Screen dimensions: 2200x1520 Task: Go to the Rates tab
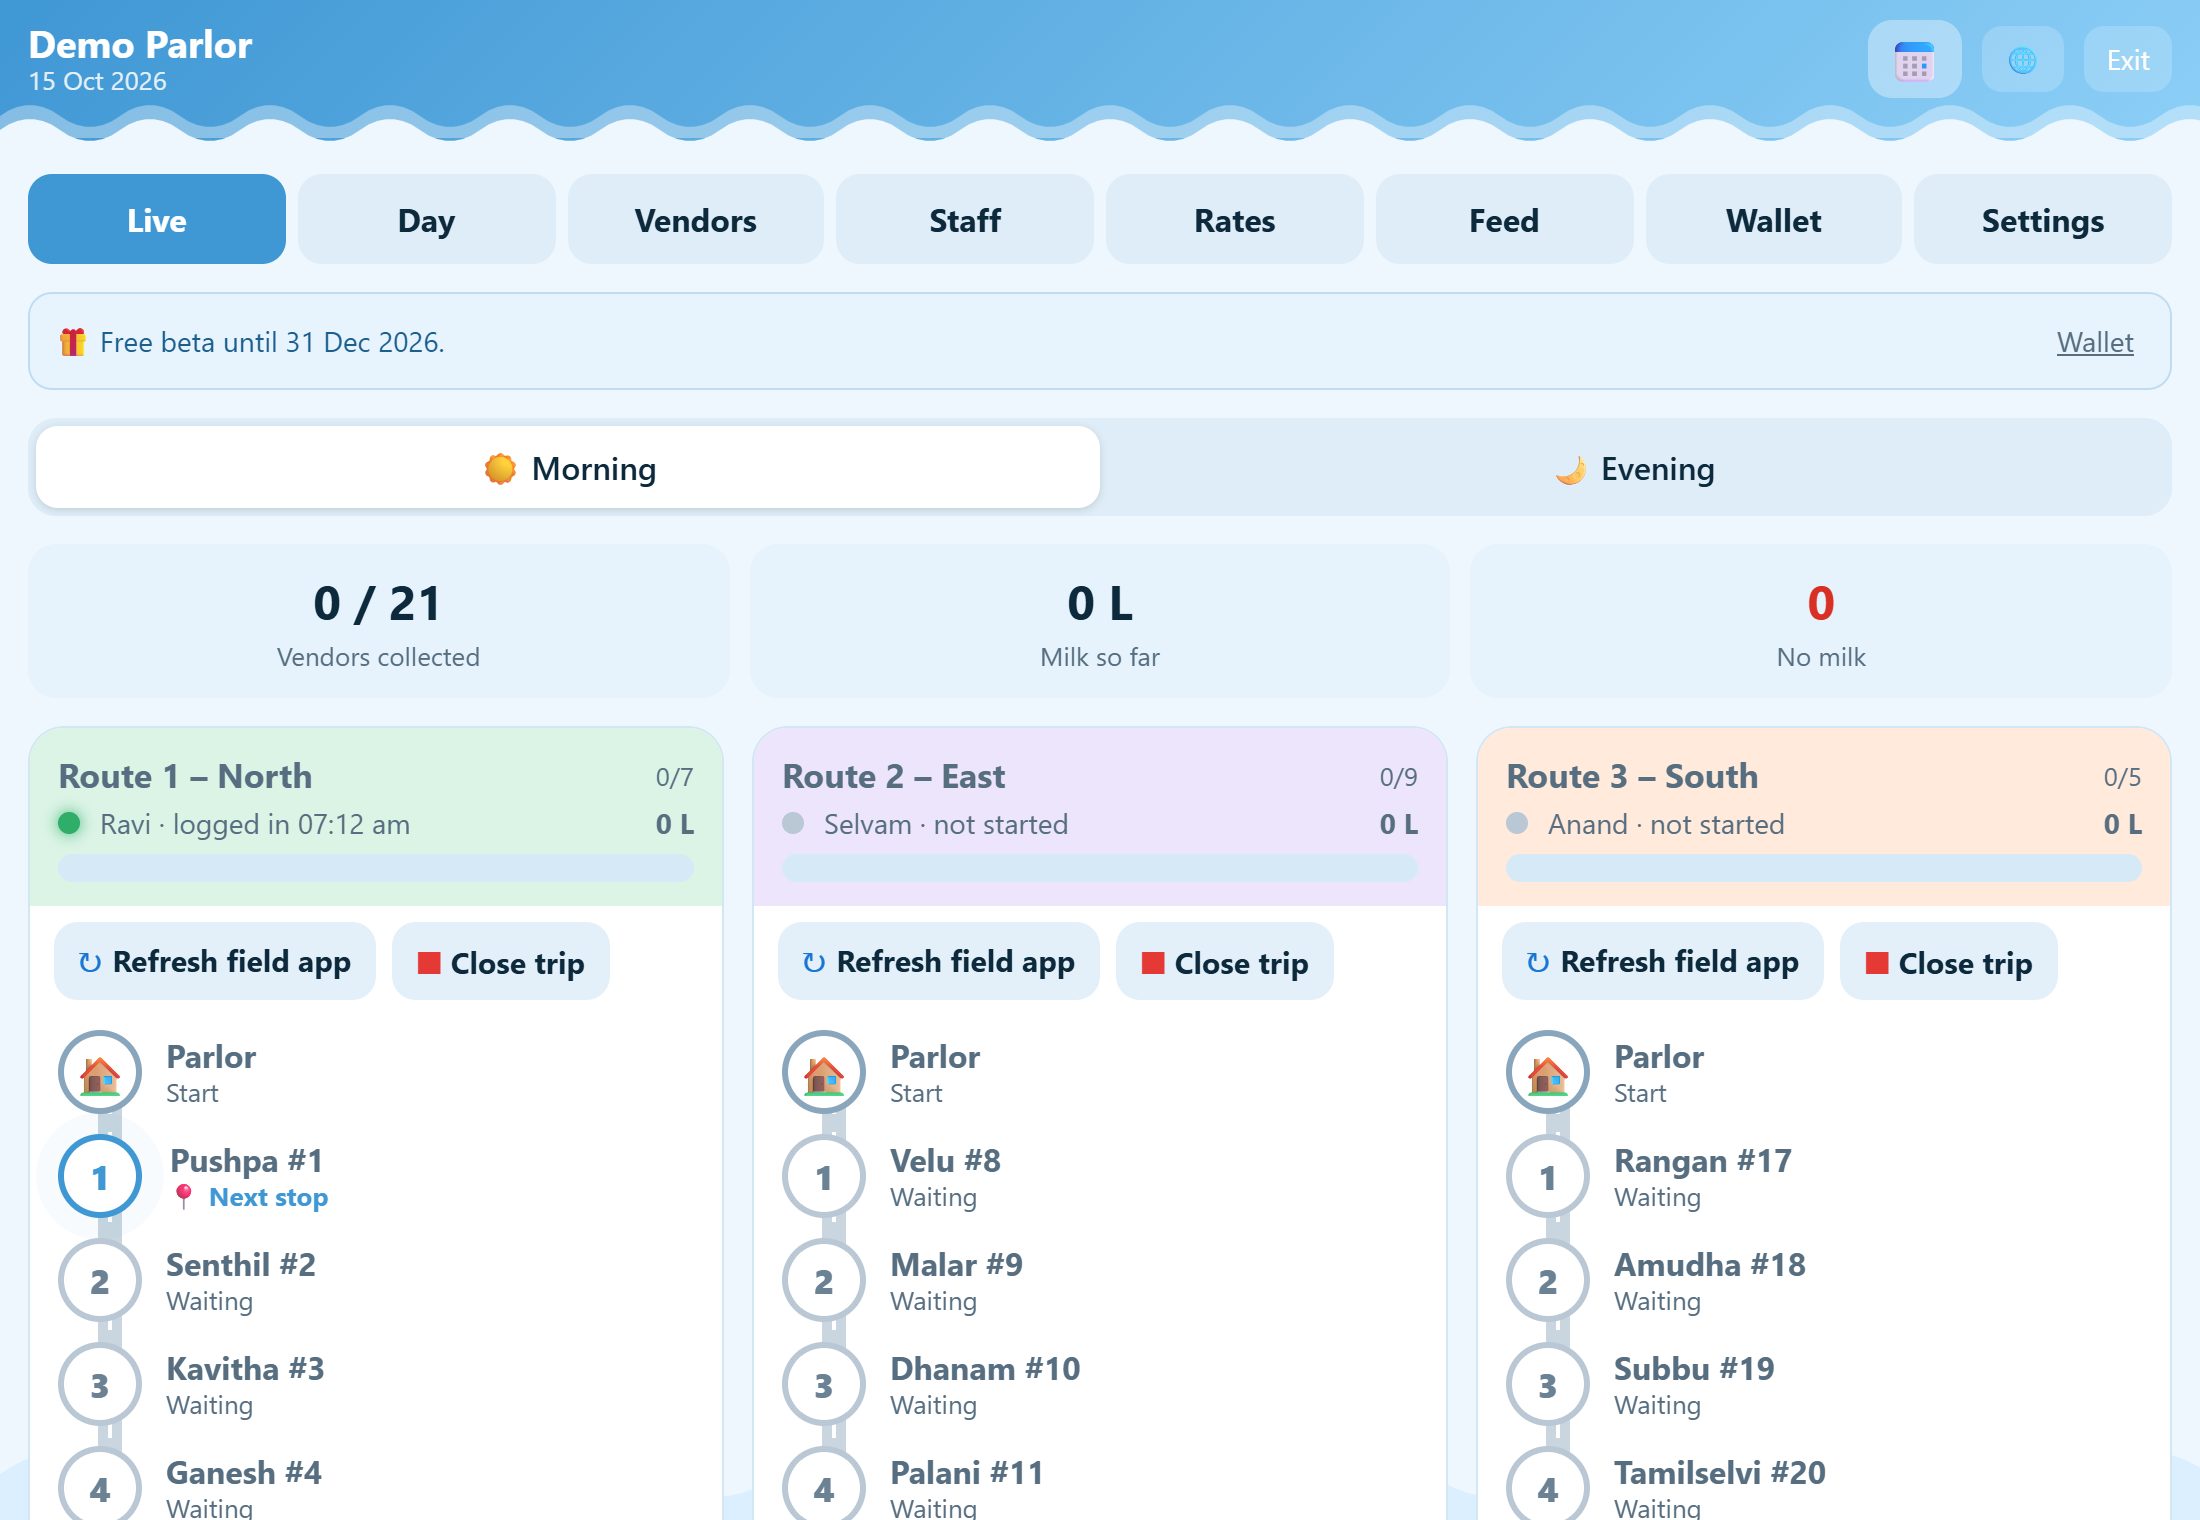pyautogui.click(x=1235, y=220)
